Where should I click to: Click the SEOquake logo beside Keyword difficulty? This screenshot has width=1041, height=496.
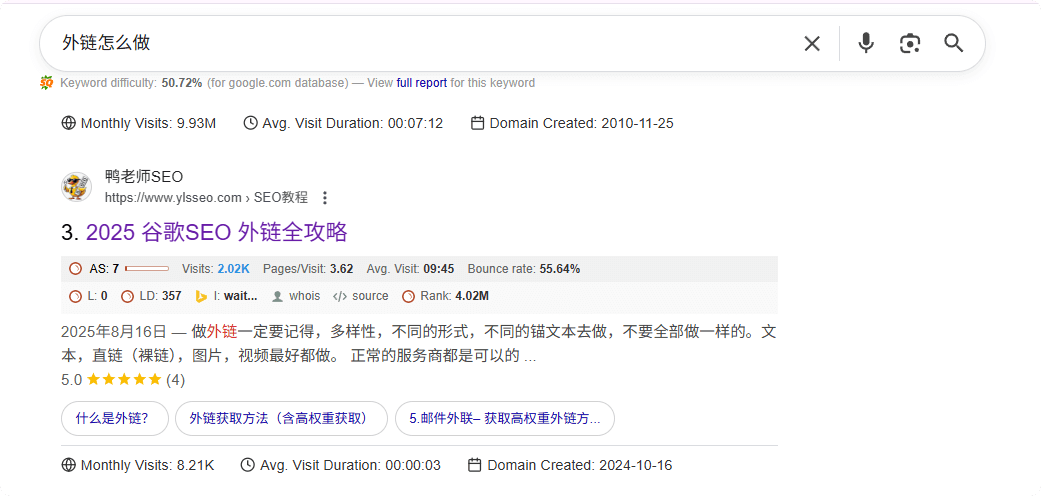[x=46, y=83]
